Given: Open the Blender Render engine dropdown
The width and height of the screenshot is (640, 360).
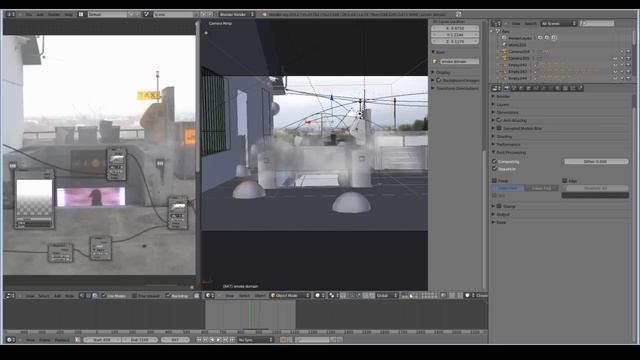Looking at the screenshot, I should click(237, 14).
